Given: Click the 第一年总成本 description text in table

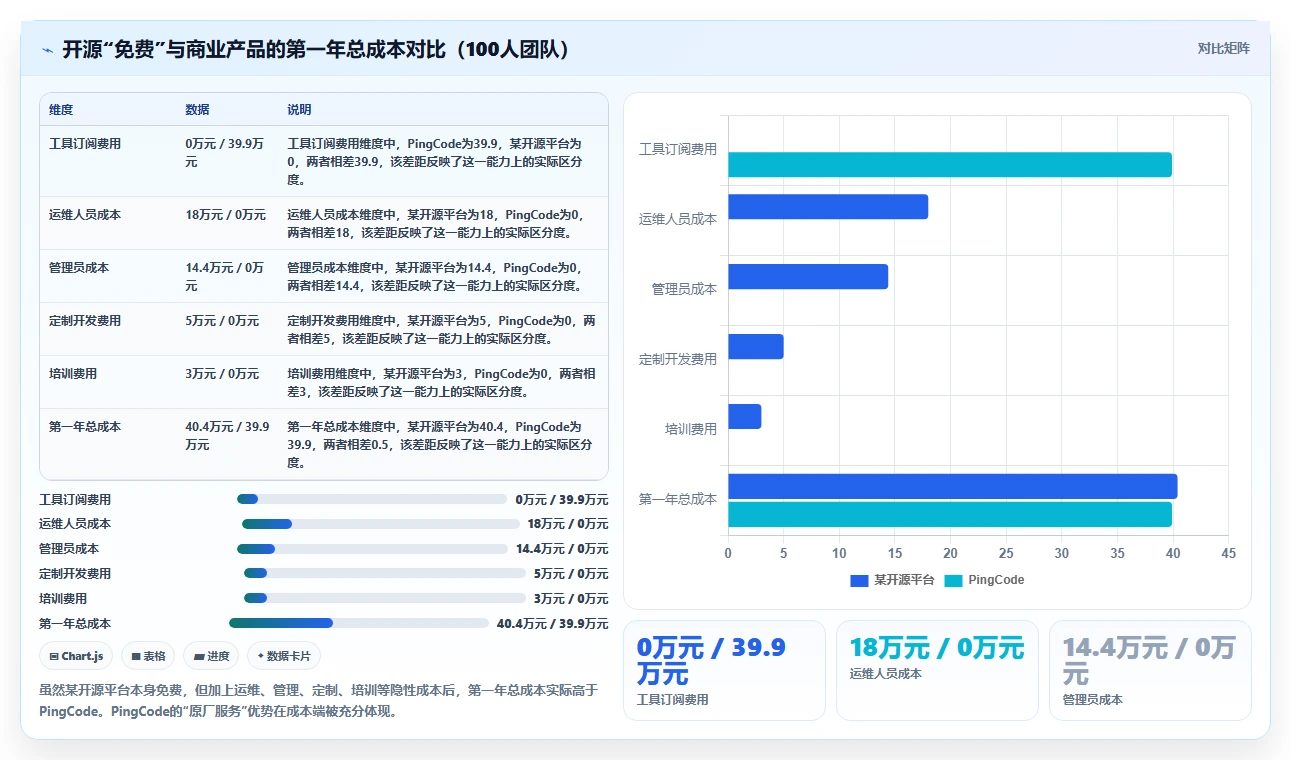Looking at the screenshot, I should tap(440, 445).
